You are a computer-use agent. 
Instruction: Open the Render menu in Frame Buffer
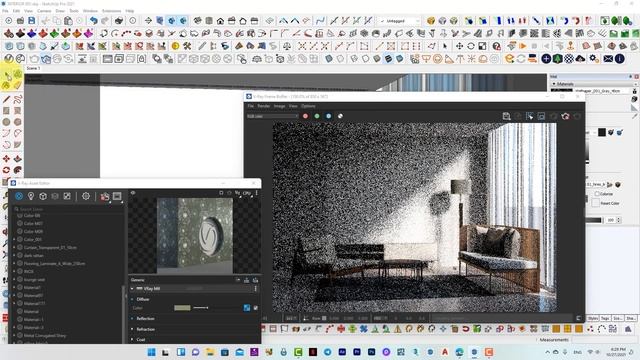(263, 106)
